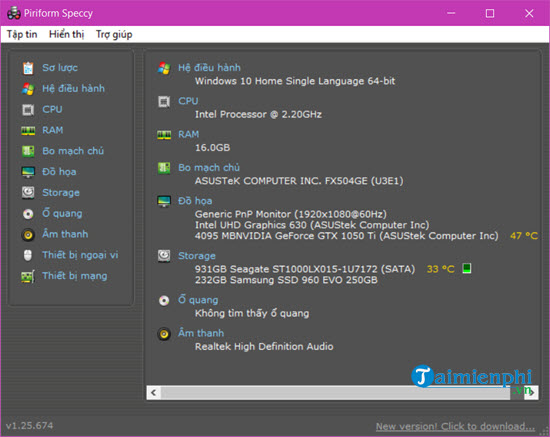Screen dimensions: 550x437
Task: Click the CPU heading in summary
Action: (188, 101)
